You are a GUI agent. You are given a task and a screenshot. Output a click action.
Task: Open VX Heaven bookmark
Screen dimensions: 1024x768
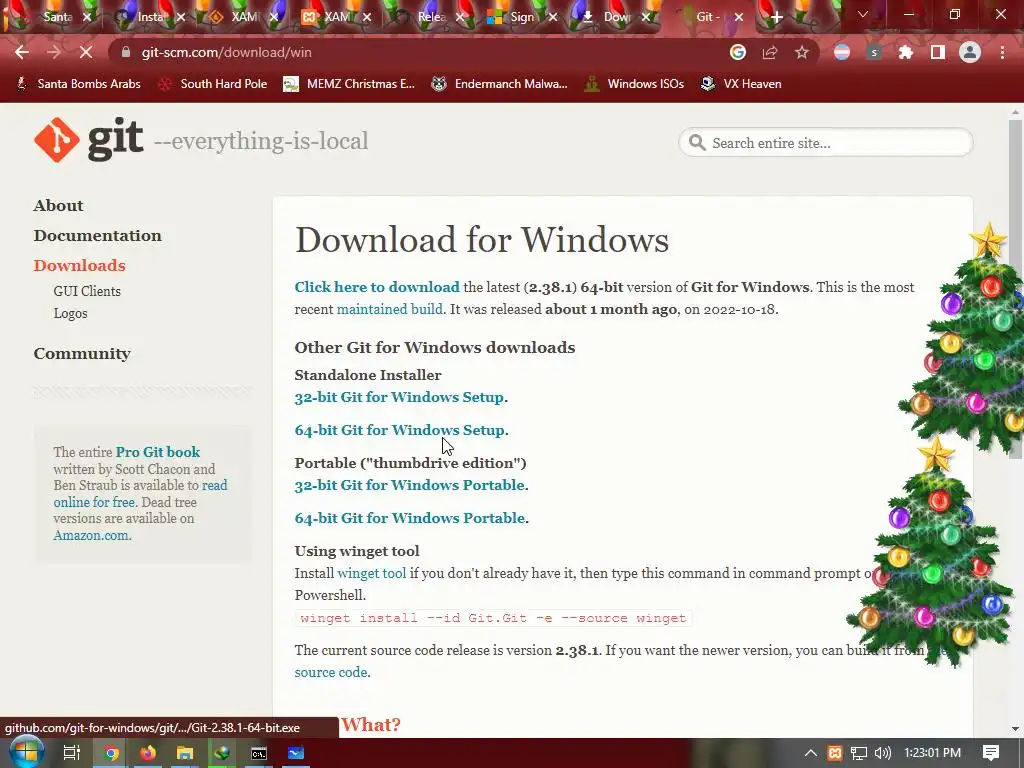[x=740, y=84]
